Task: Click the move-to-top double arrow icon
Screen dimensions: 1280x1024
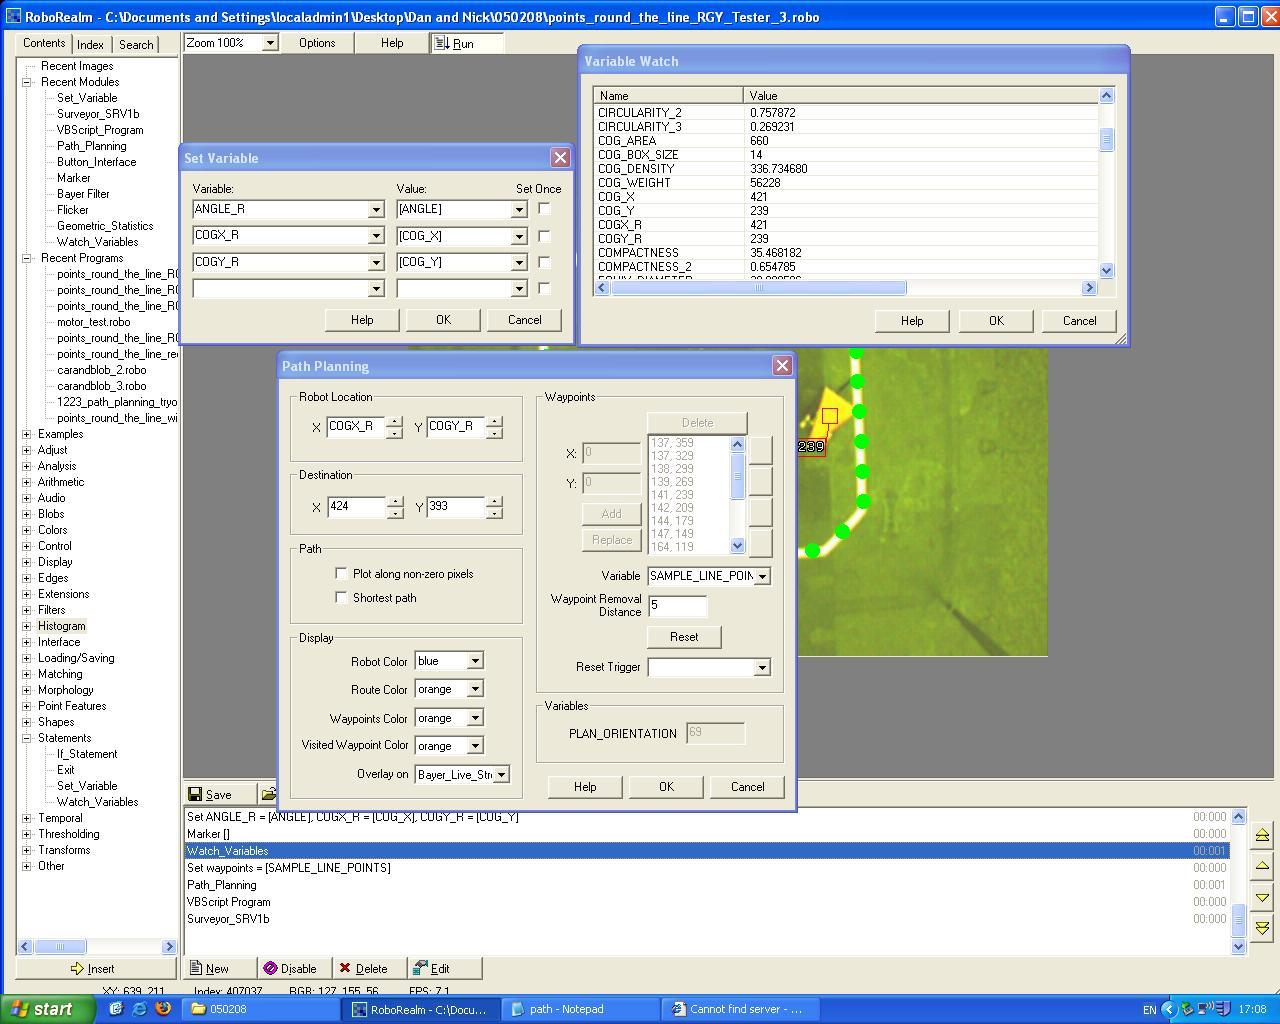Action: (1261, 835)
